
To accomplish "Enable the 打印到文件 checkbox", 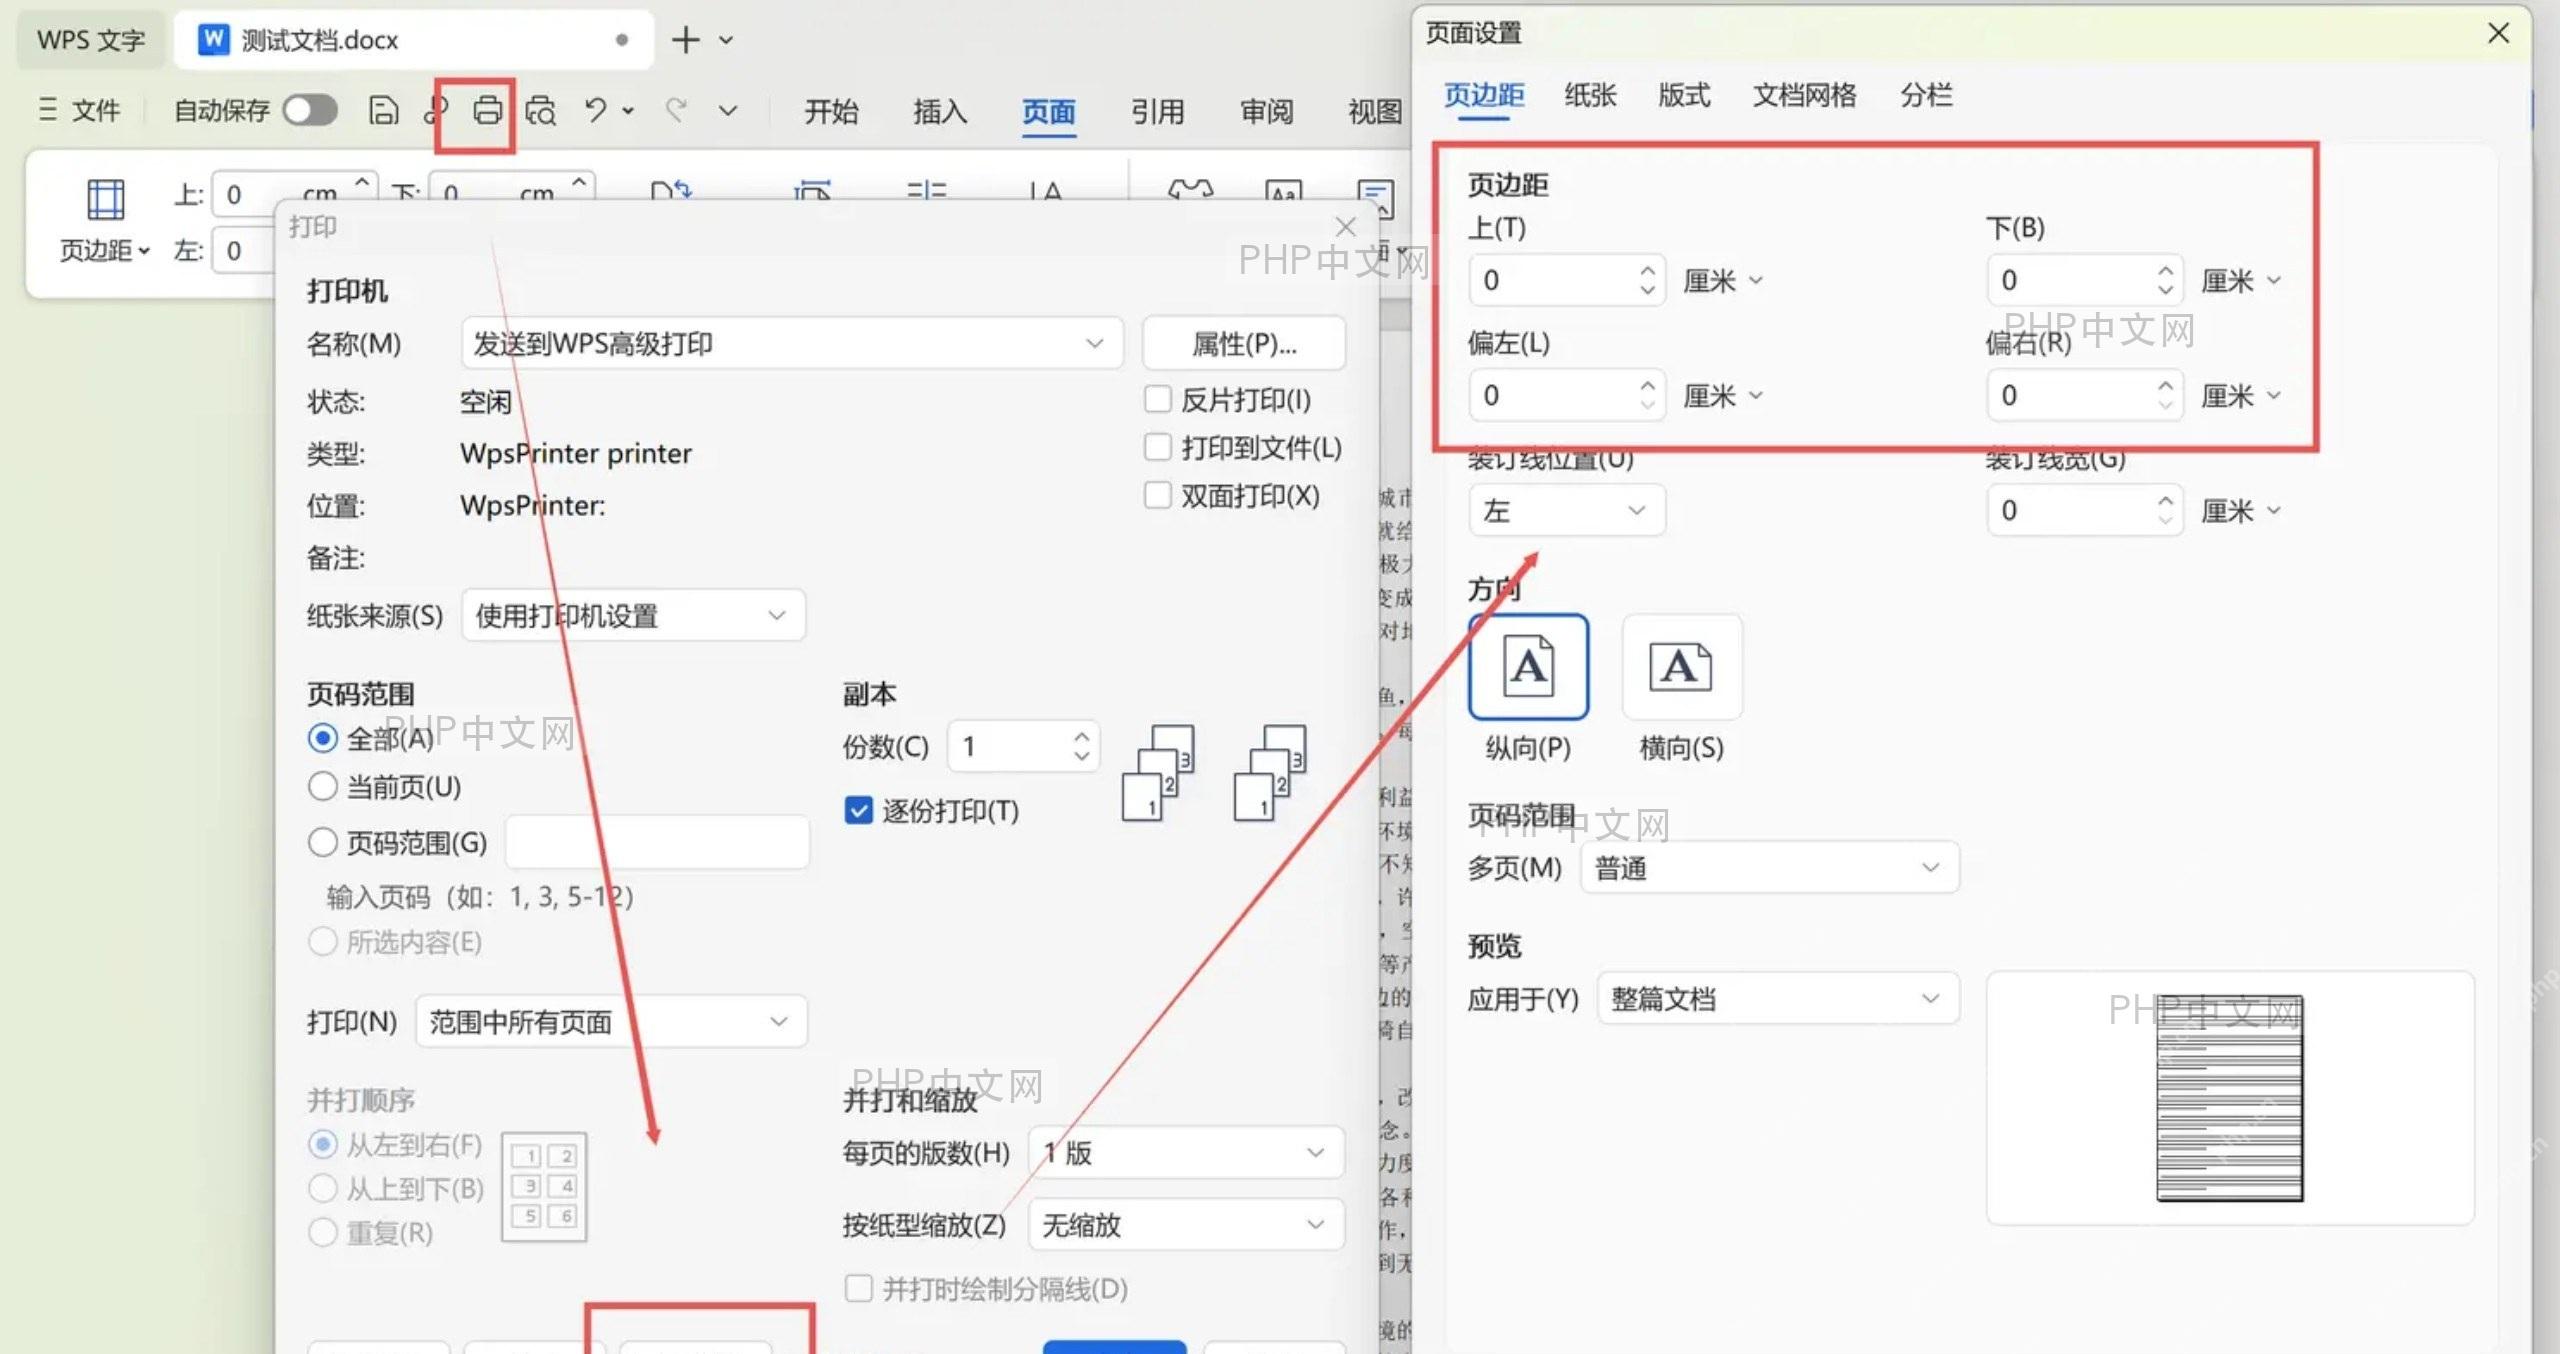I will [x=1157, y=447].
